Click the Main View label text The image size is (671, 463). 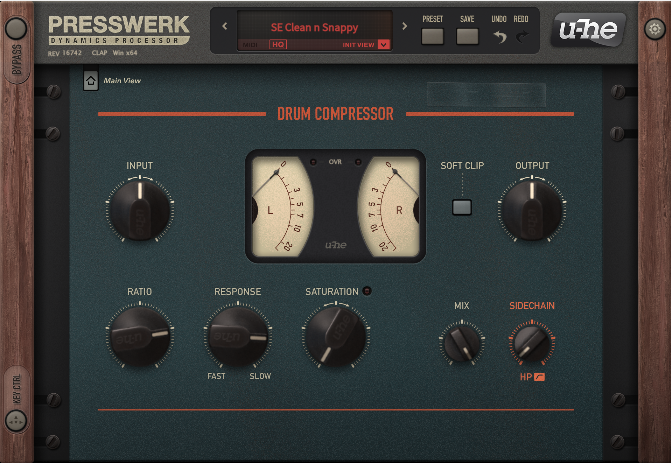122,80
